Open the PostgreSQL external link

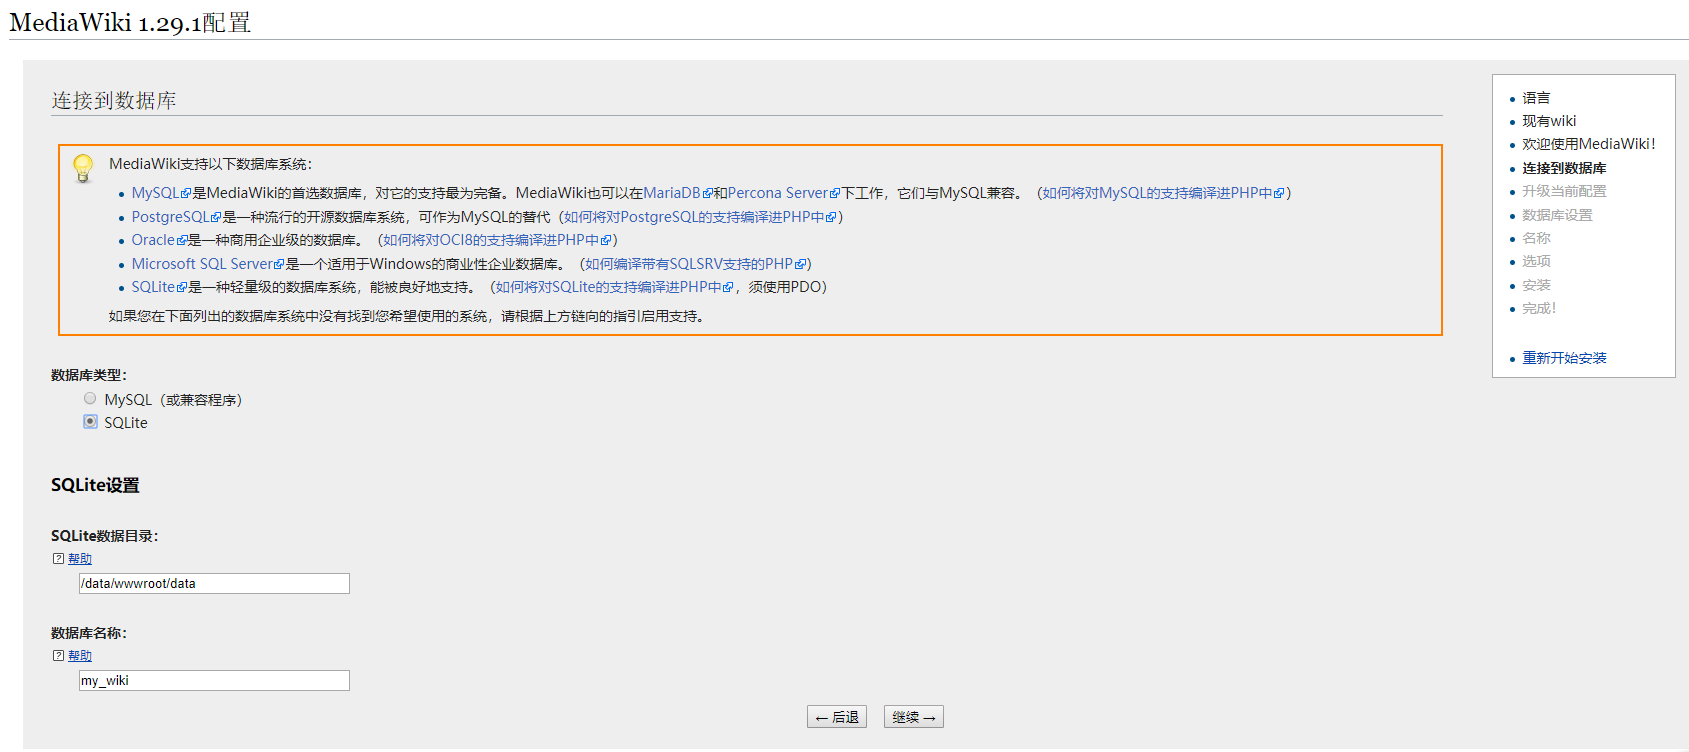pyautogui.click(x=176, y=217)
